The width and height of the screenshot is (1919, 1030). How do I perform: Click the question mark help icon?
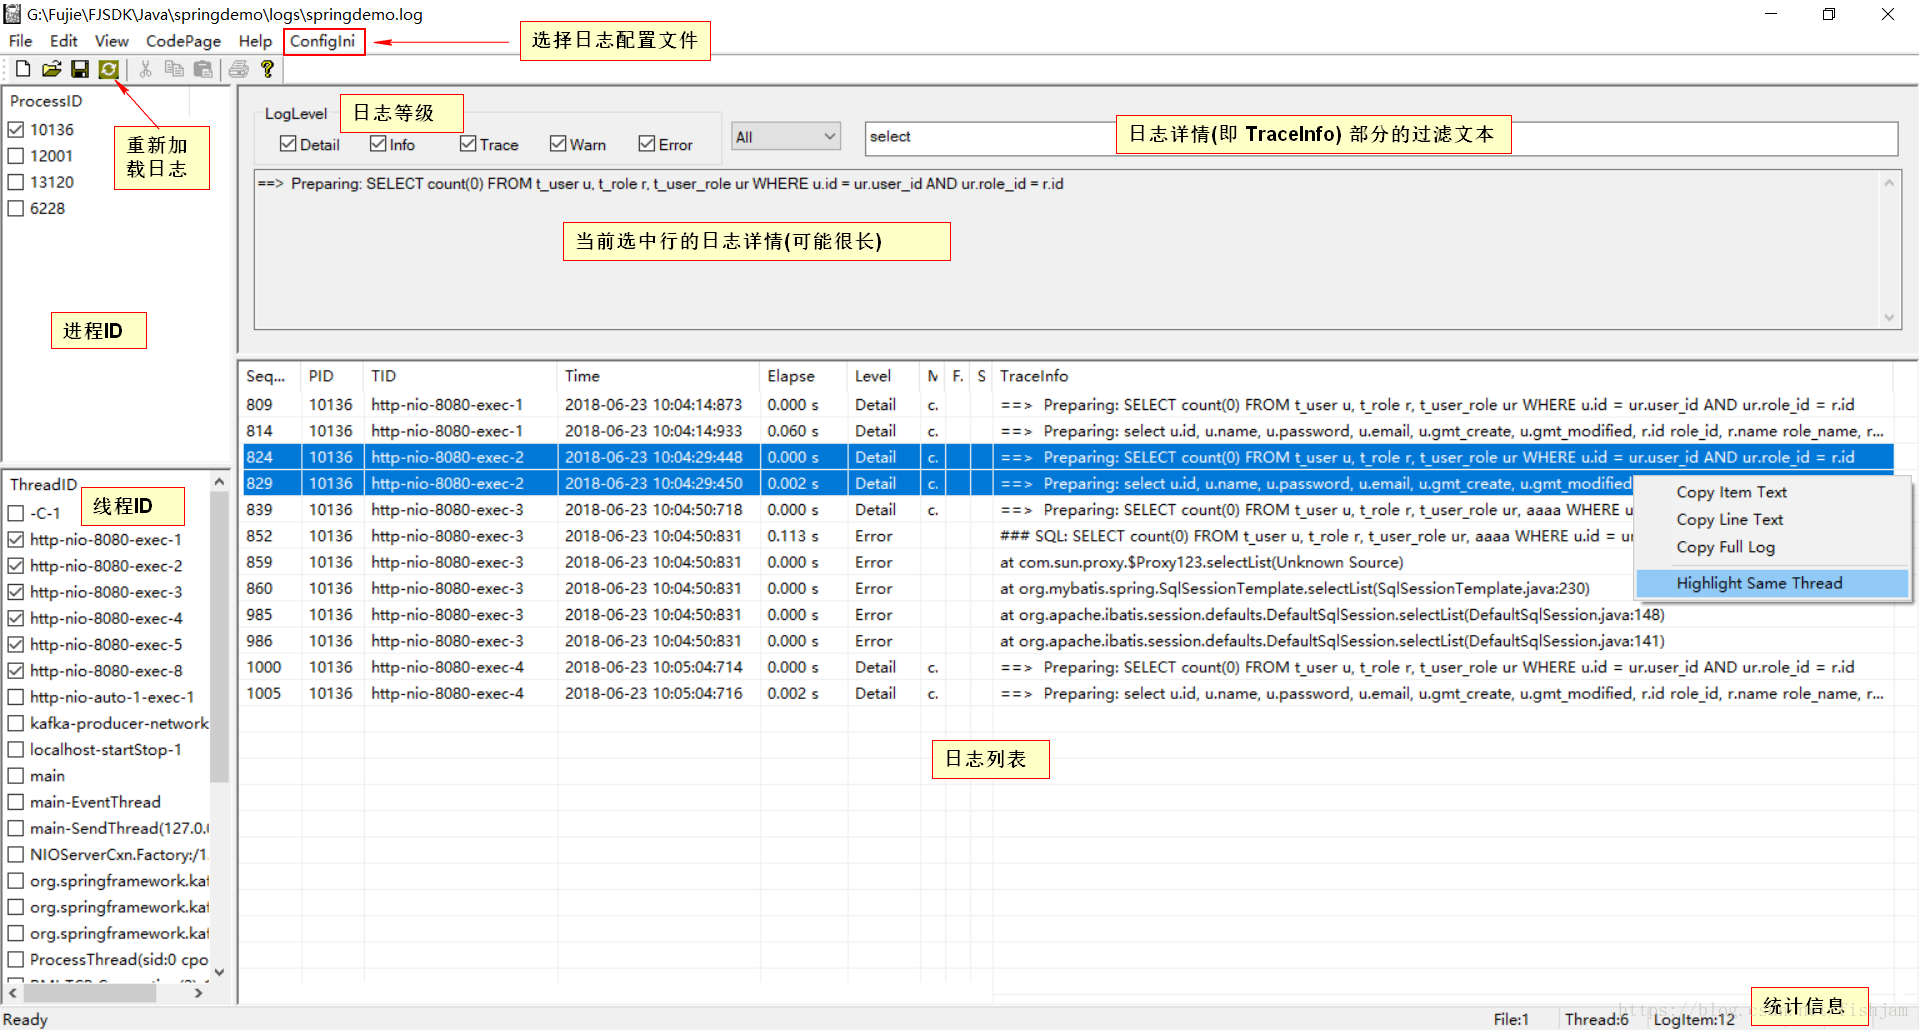click(x=267, y=69)
